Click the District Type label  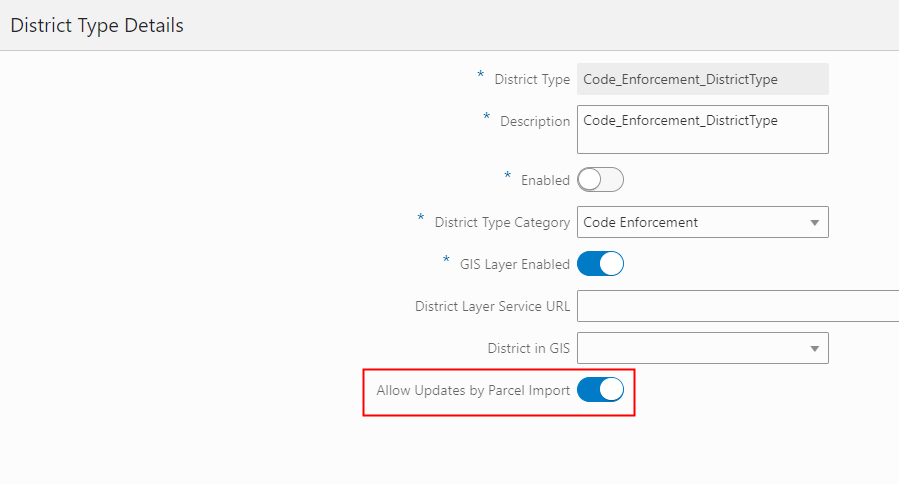(x=532, y=80)
